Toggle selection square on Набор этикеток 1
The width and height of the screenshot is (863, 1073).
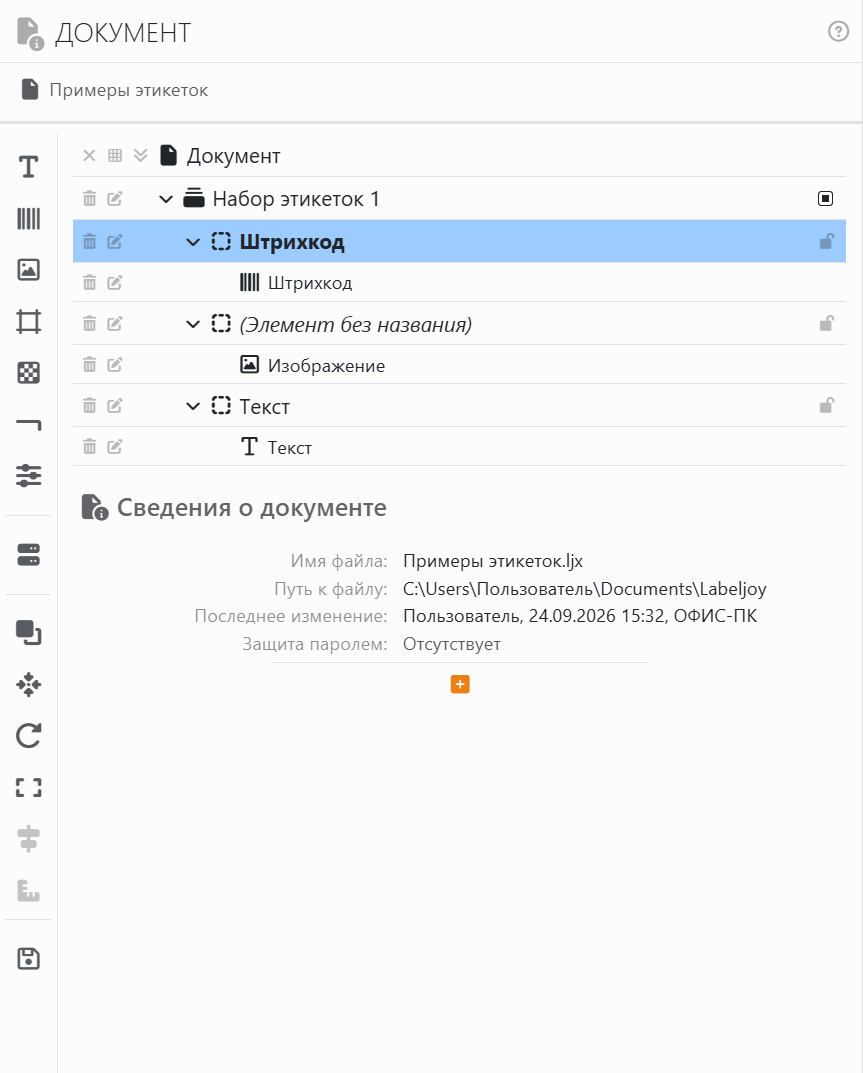pyautogui.click(x=825, y=198)
